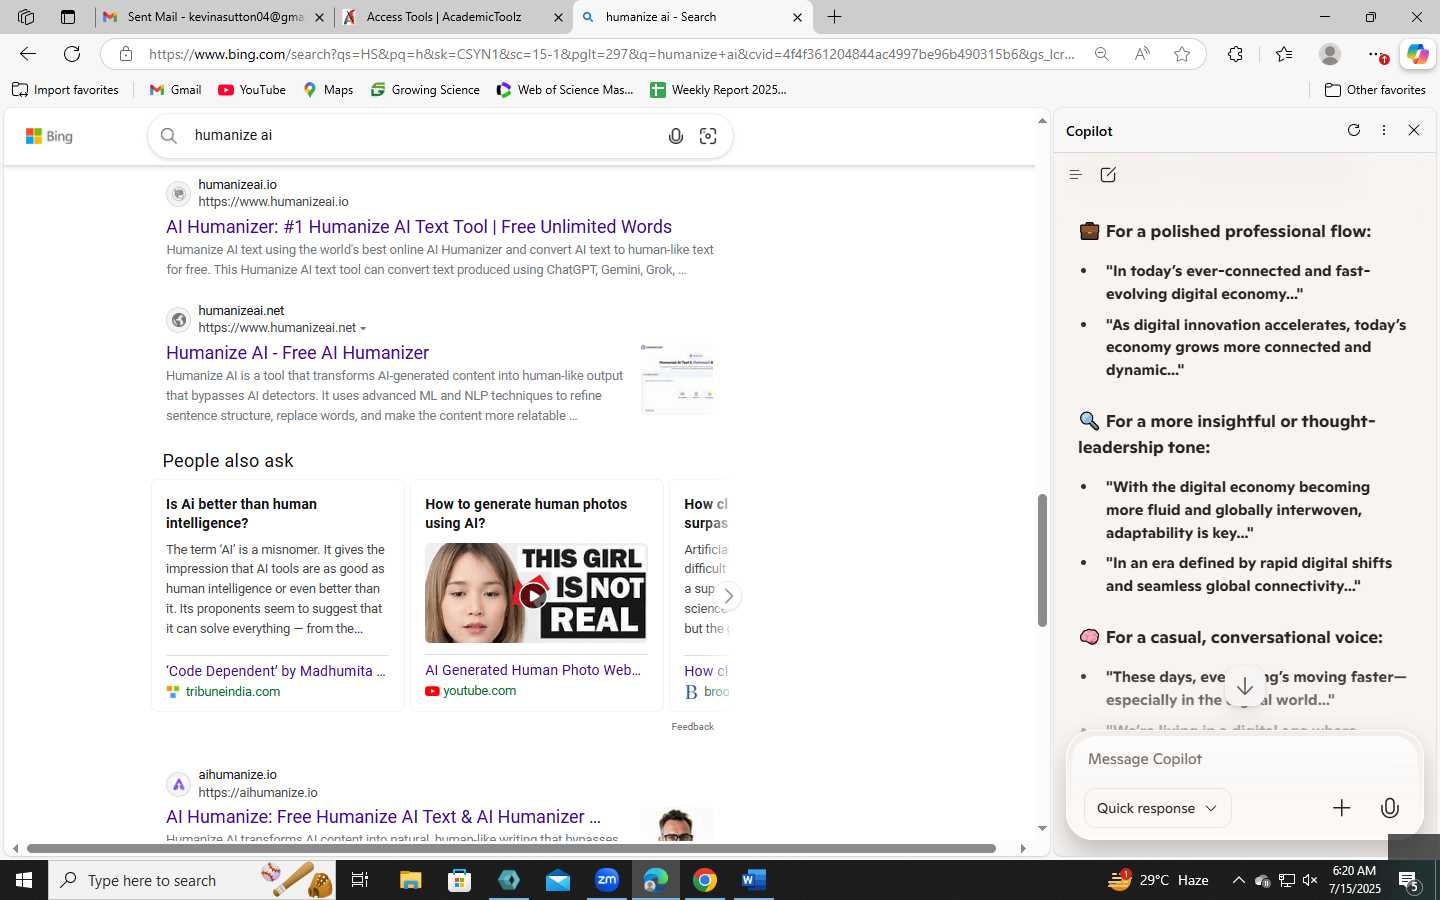Image resolution: width=1440 pixels, height=900 pixels.
Task: Open Edge Settings and more menu
Action: (1377, 54)
